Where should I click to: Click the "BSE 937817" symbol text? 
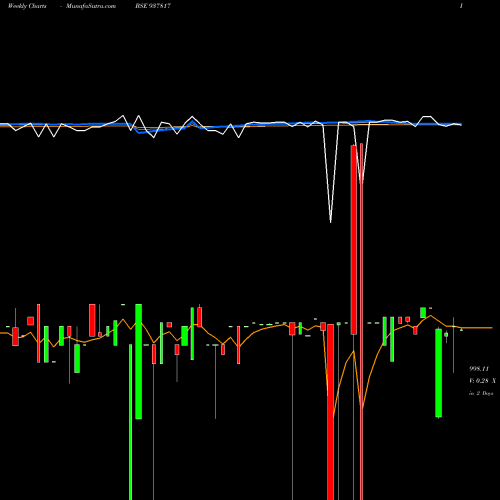coord(153,6)
